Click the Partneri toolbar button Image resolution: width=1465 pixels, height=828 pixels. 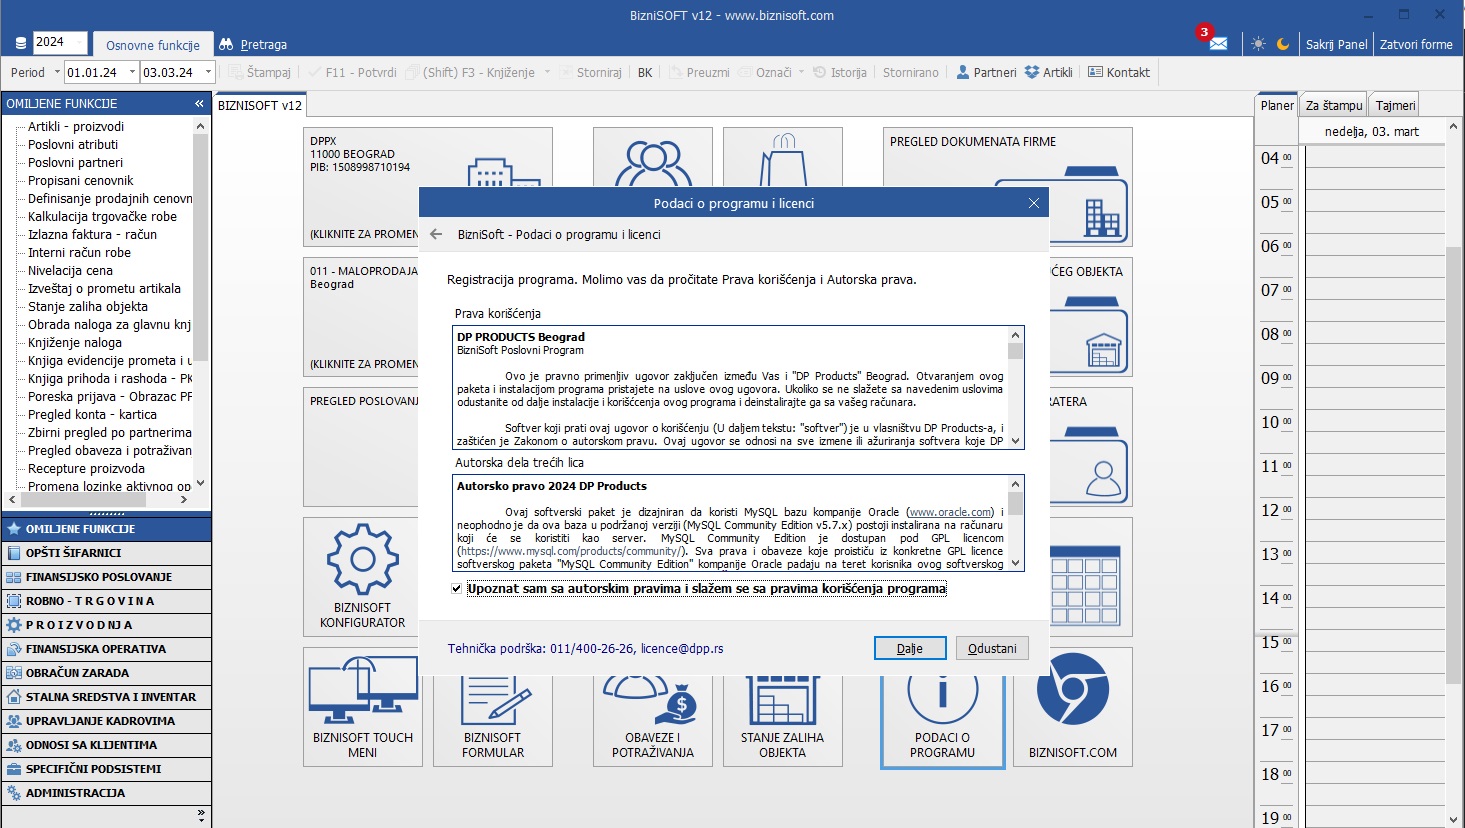click(986, 72)
